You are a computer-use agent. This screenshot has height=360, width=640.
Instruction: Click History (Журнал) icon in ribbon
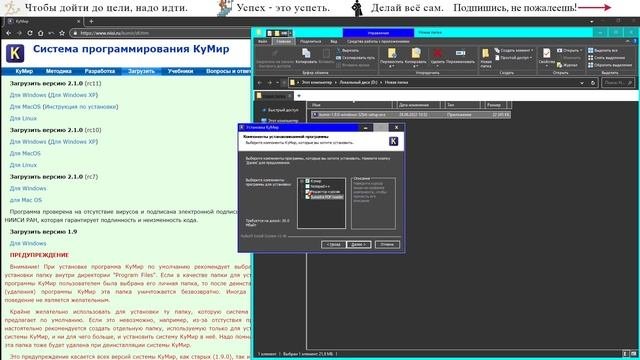[559, 65]
